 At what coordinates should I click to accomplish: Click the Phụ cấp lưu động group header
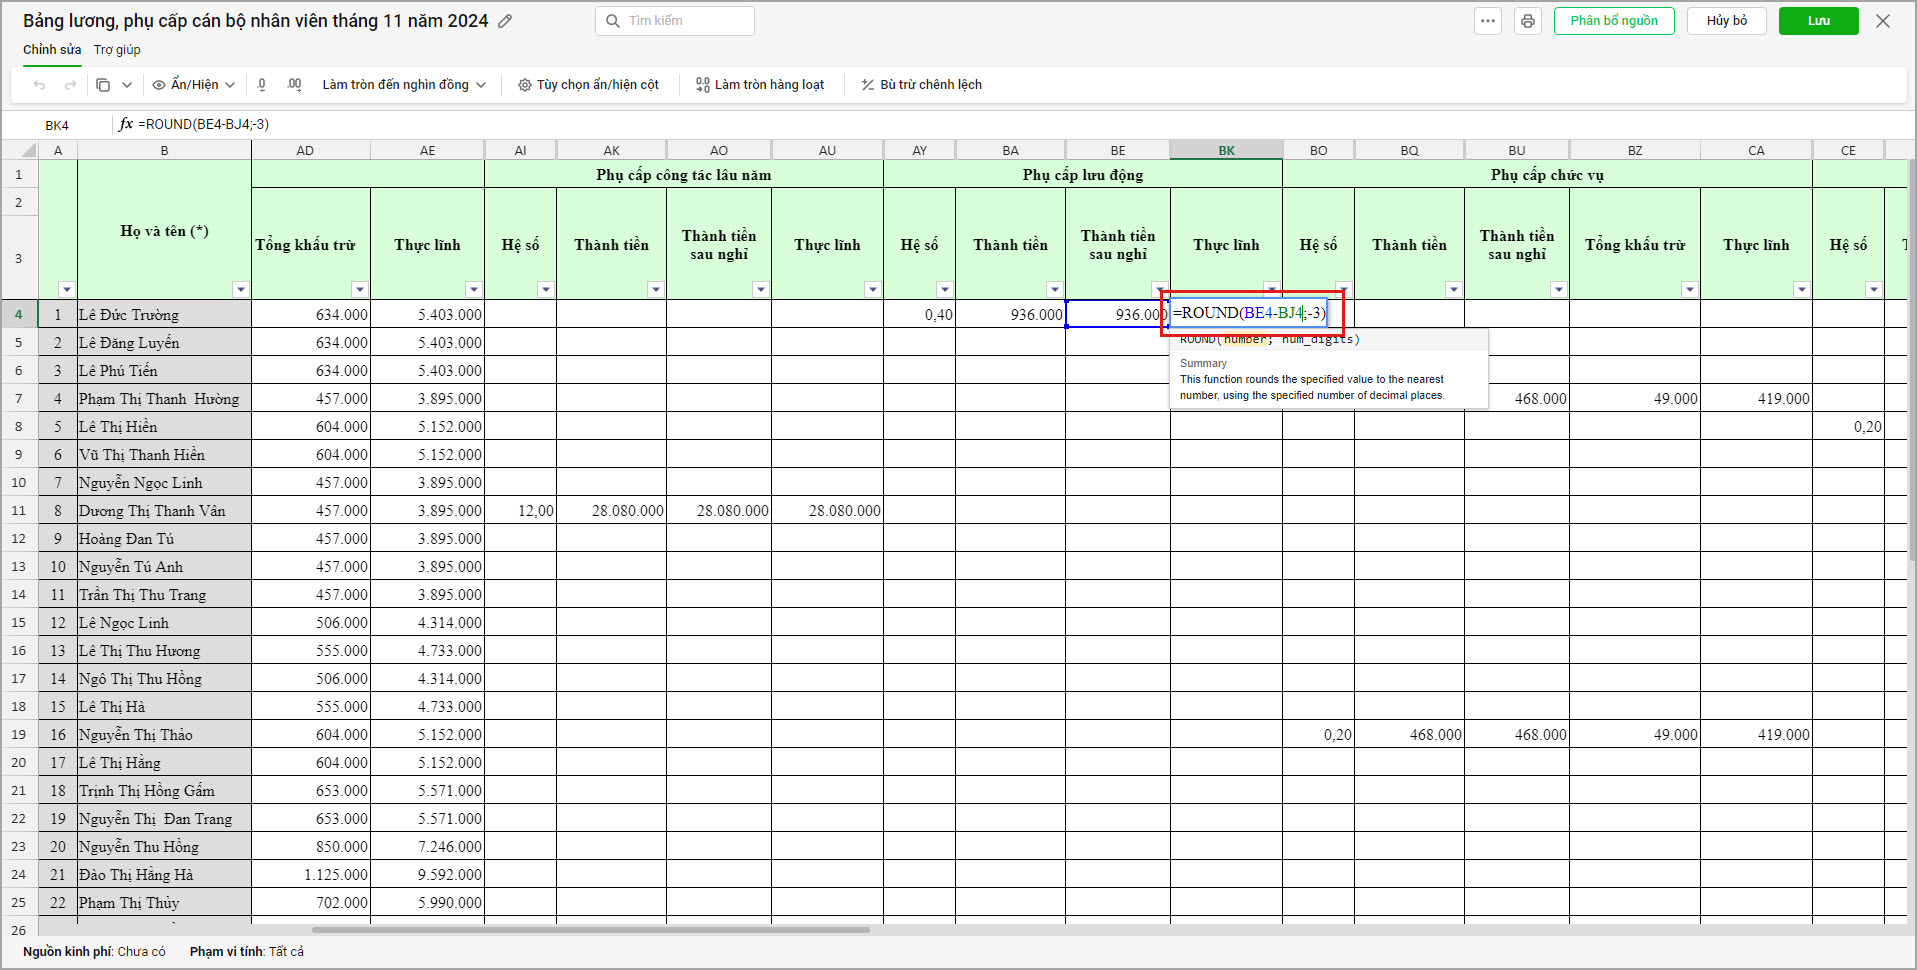pos(1083,174)
